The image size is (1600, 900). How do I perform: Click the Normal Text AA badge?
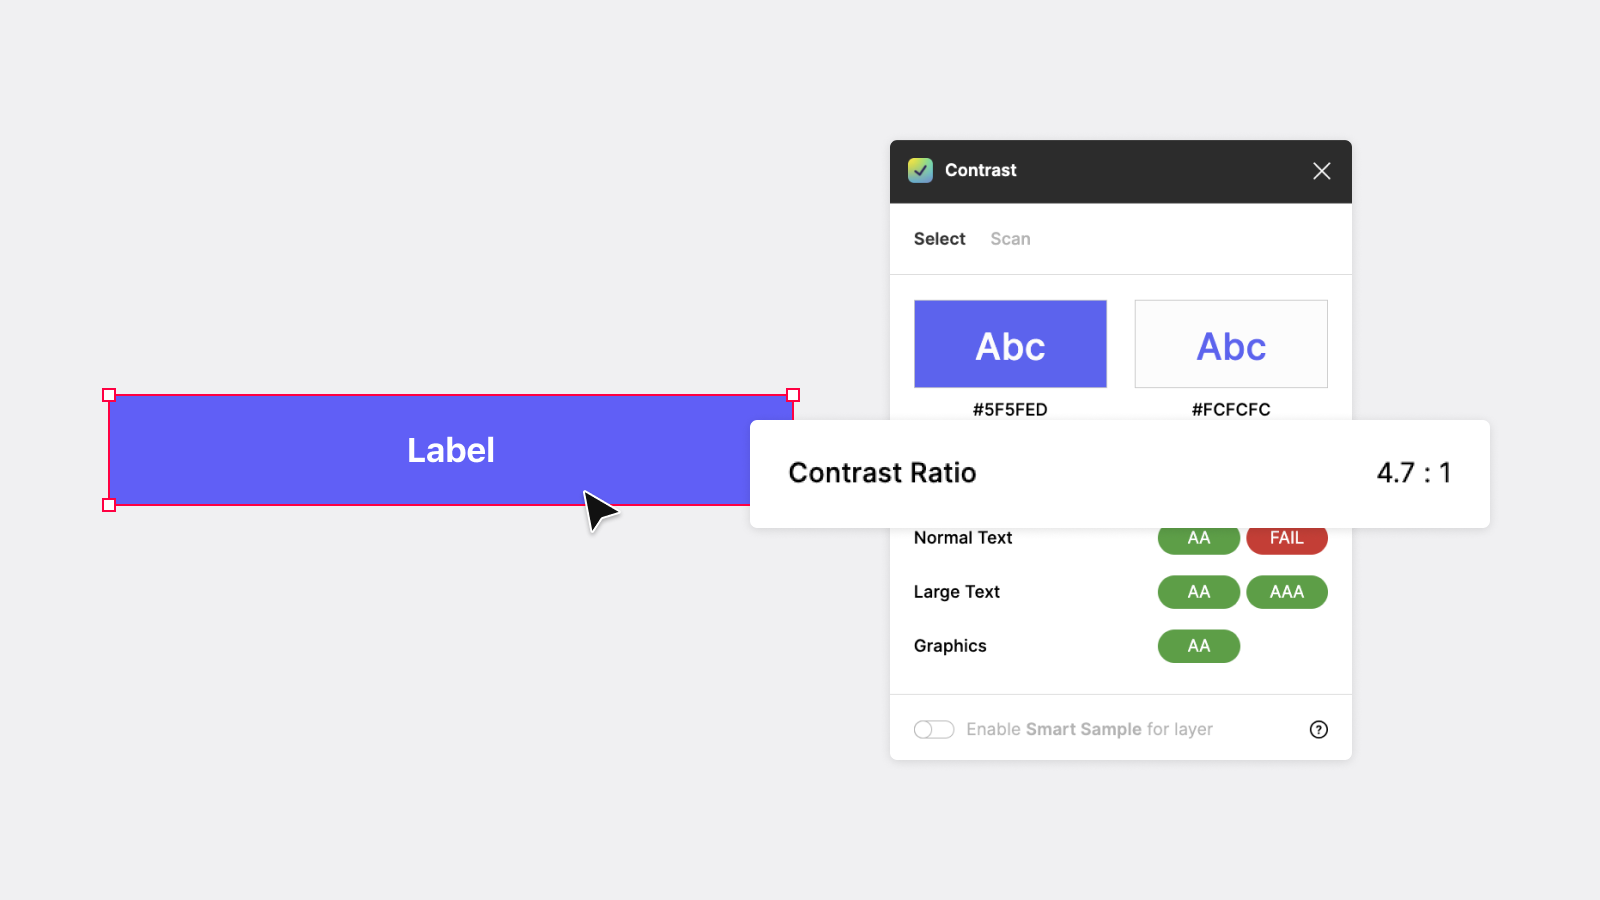1198,541
